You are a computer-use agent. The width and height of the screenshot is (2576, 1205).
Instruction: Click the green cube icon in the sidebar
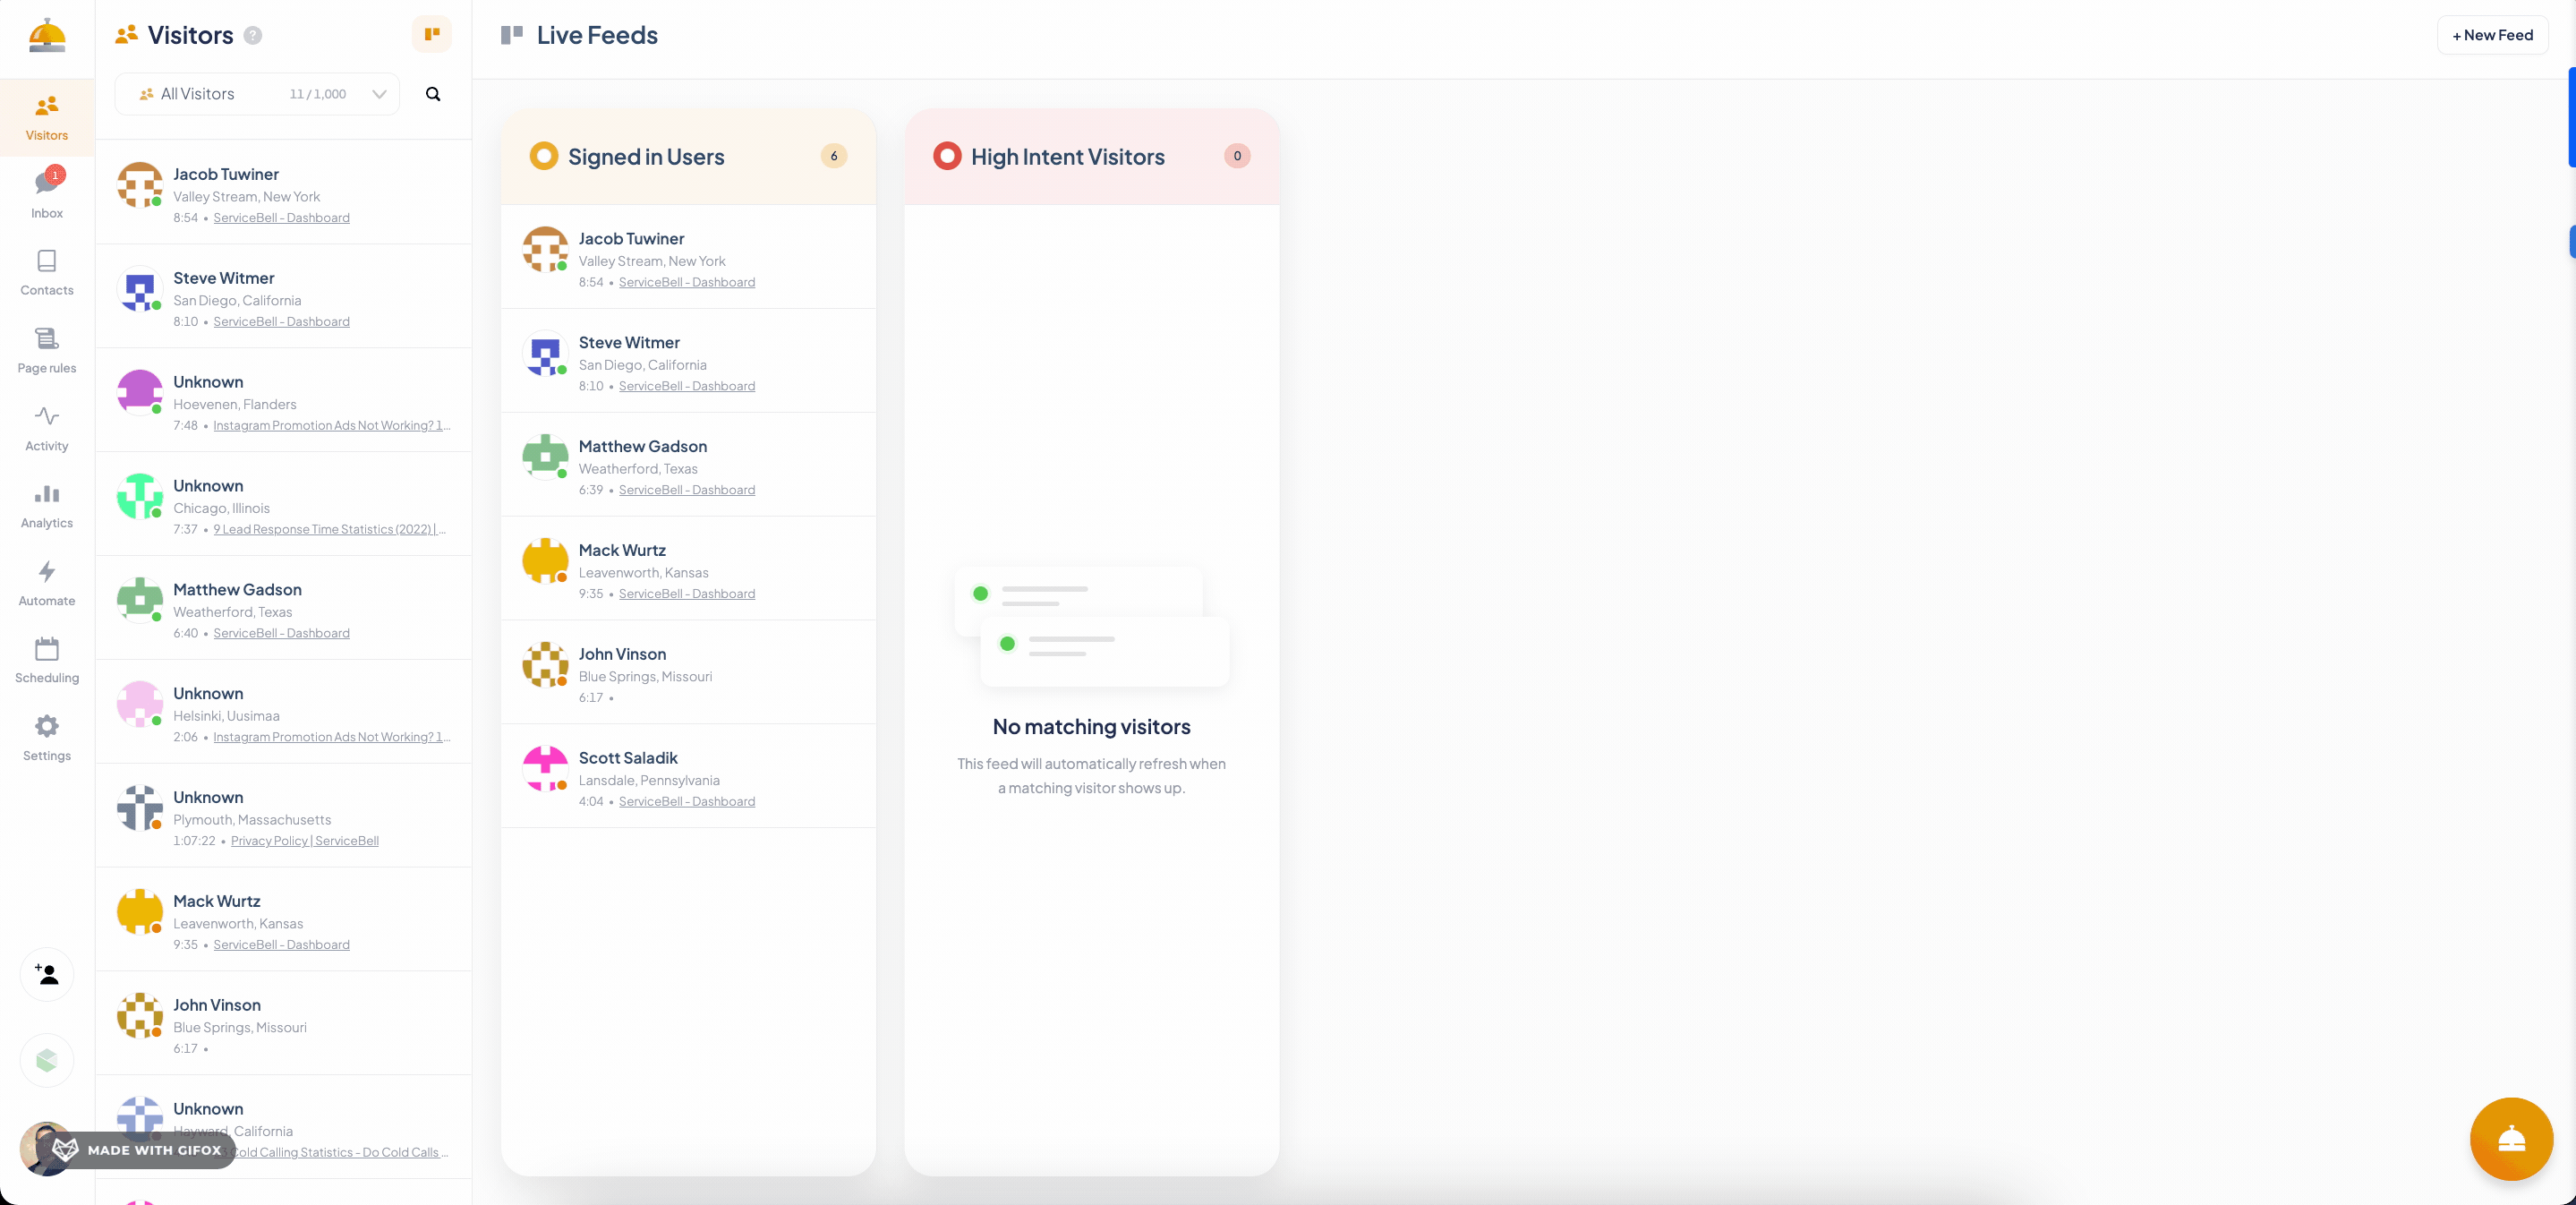click(47, 1060)
